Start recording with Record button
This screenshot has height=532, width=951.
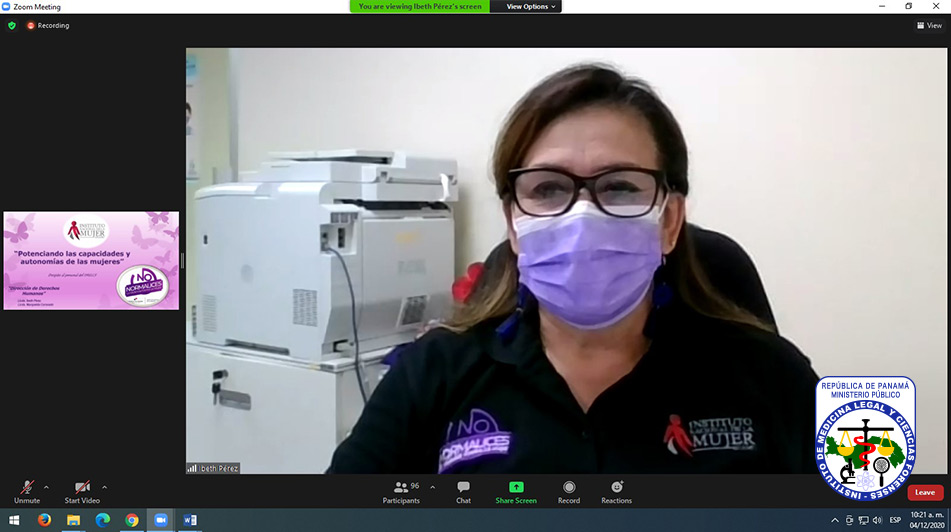[569, 492]
